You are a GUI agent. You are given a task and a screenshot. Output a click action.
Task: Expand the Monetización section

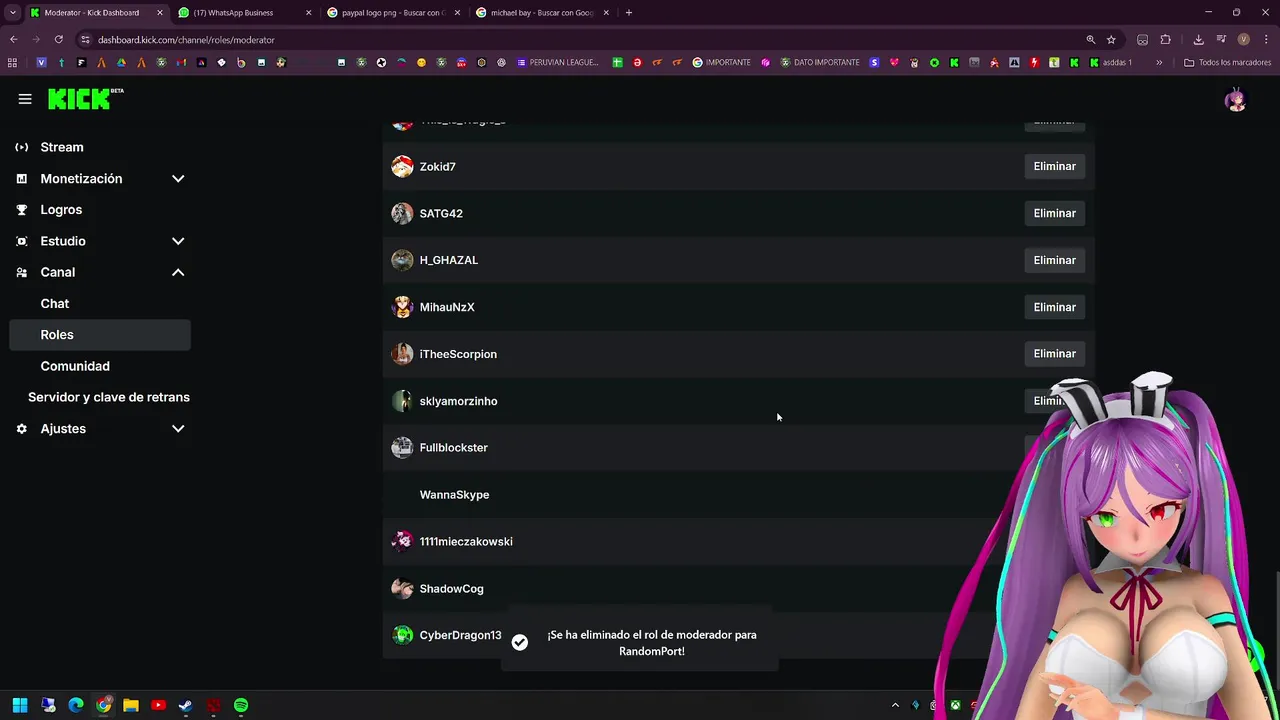[178, 179]
